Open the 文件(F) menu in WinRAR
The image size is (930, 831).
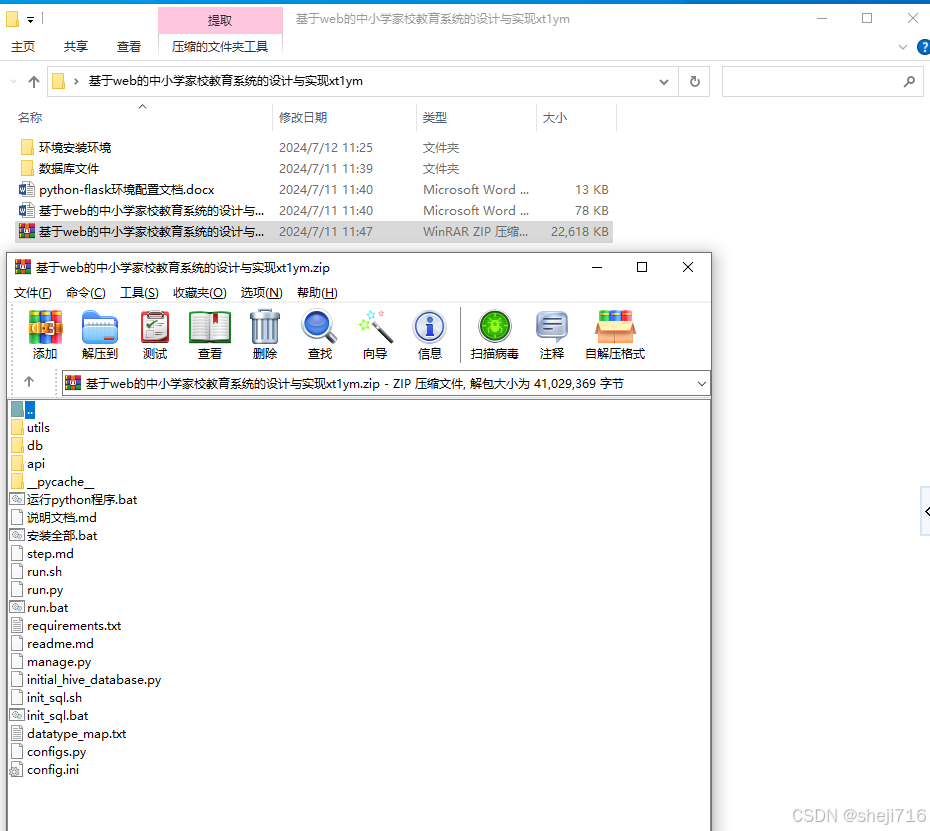tap(33, 292)
